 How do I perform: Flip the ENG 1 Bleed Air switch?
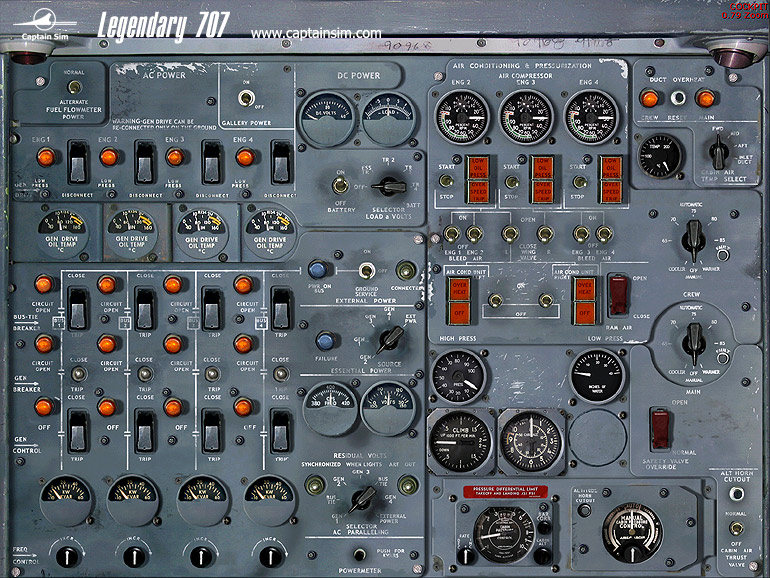tap(451, 234)
